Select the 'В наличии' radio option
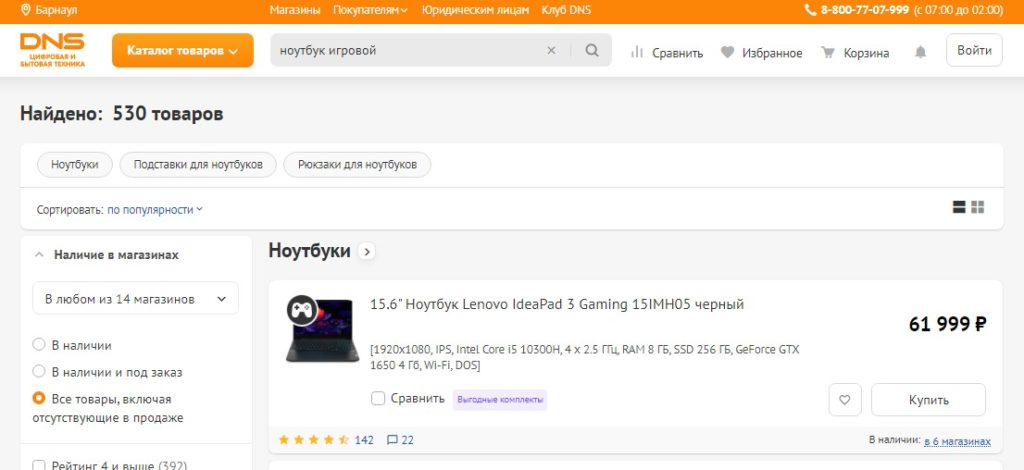Screen dimensions: 1024x470 [x=39, y=345]
